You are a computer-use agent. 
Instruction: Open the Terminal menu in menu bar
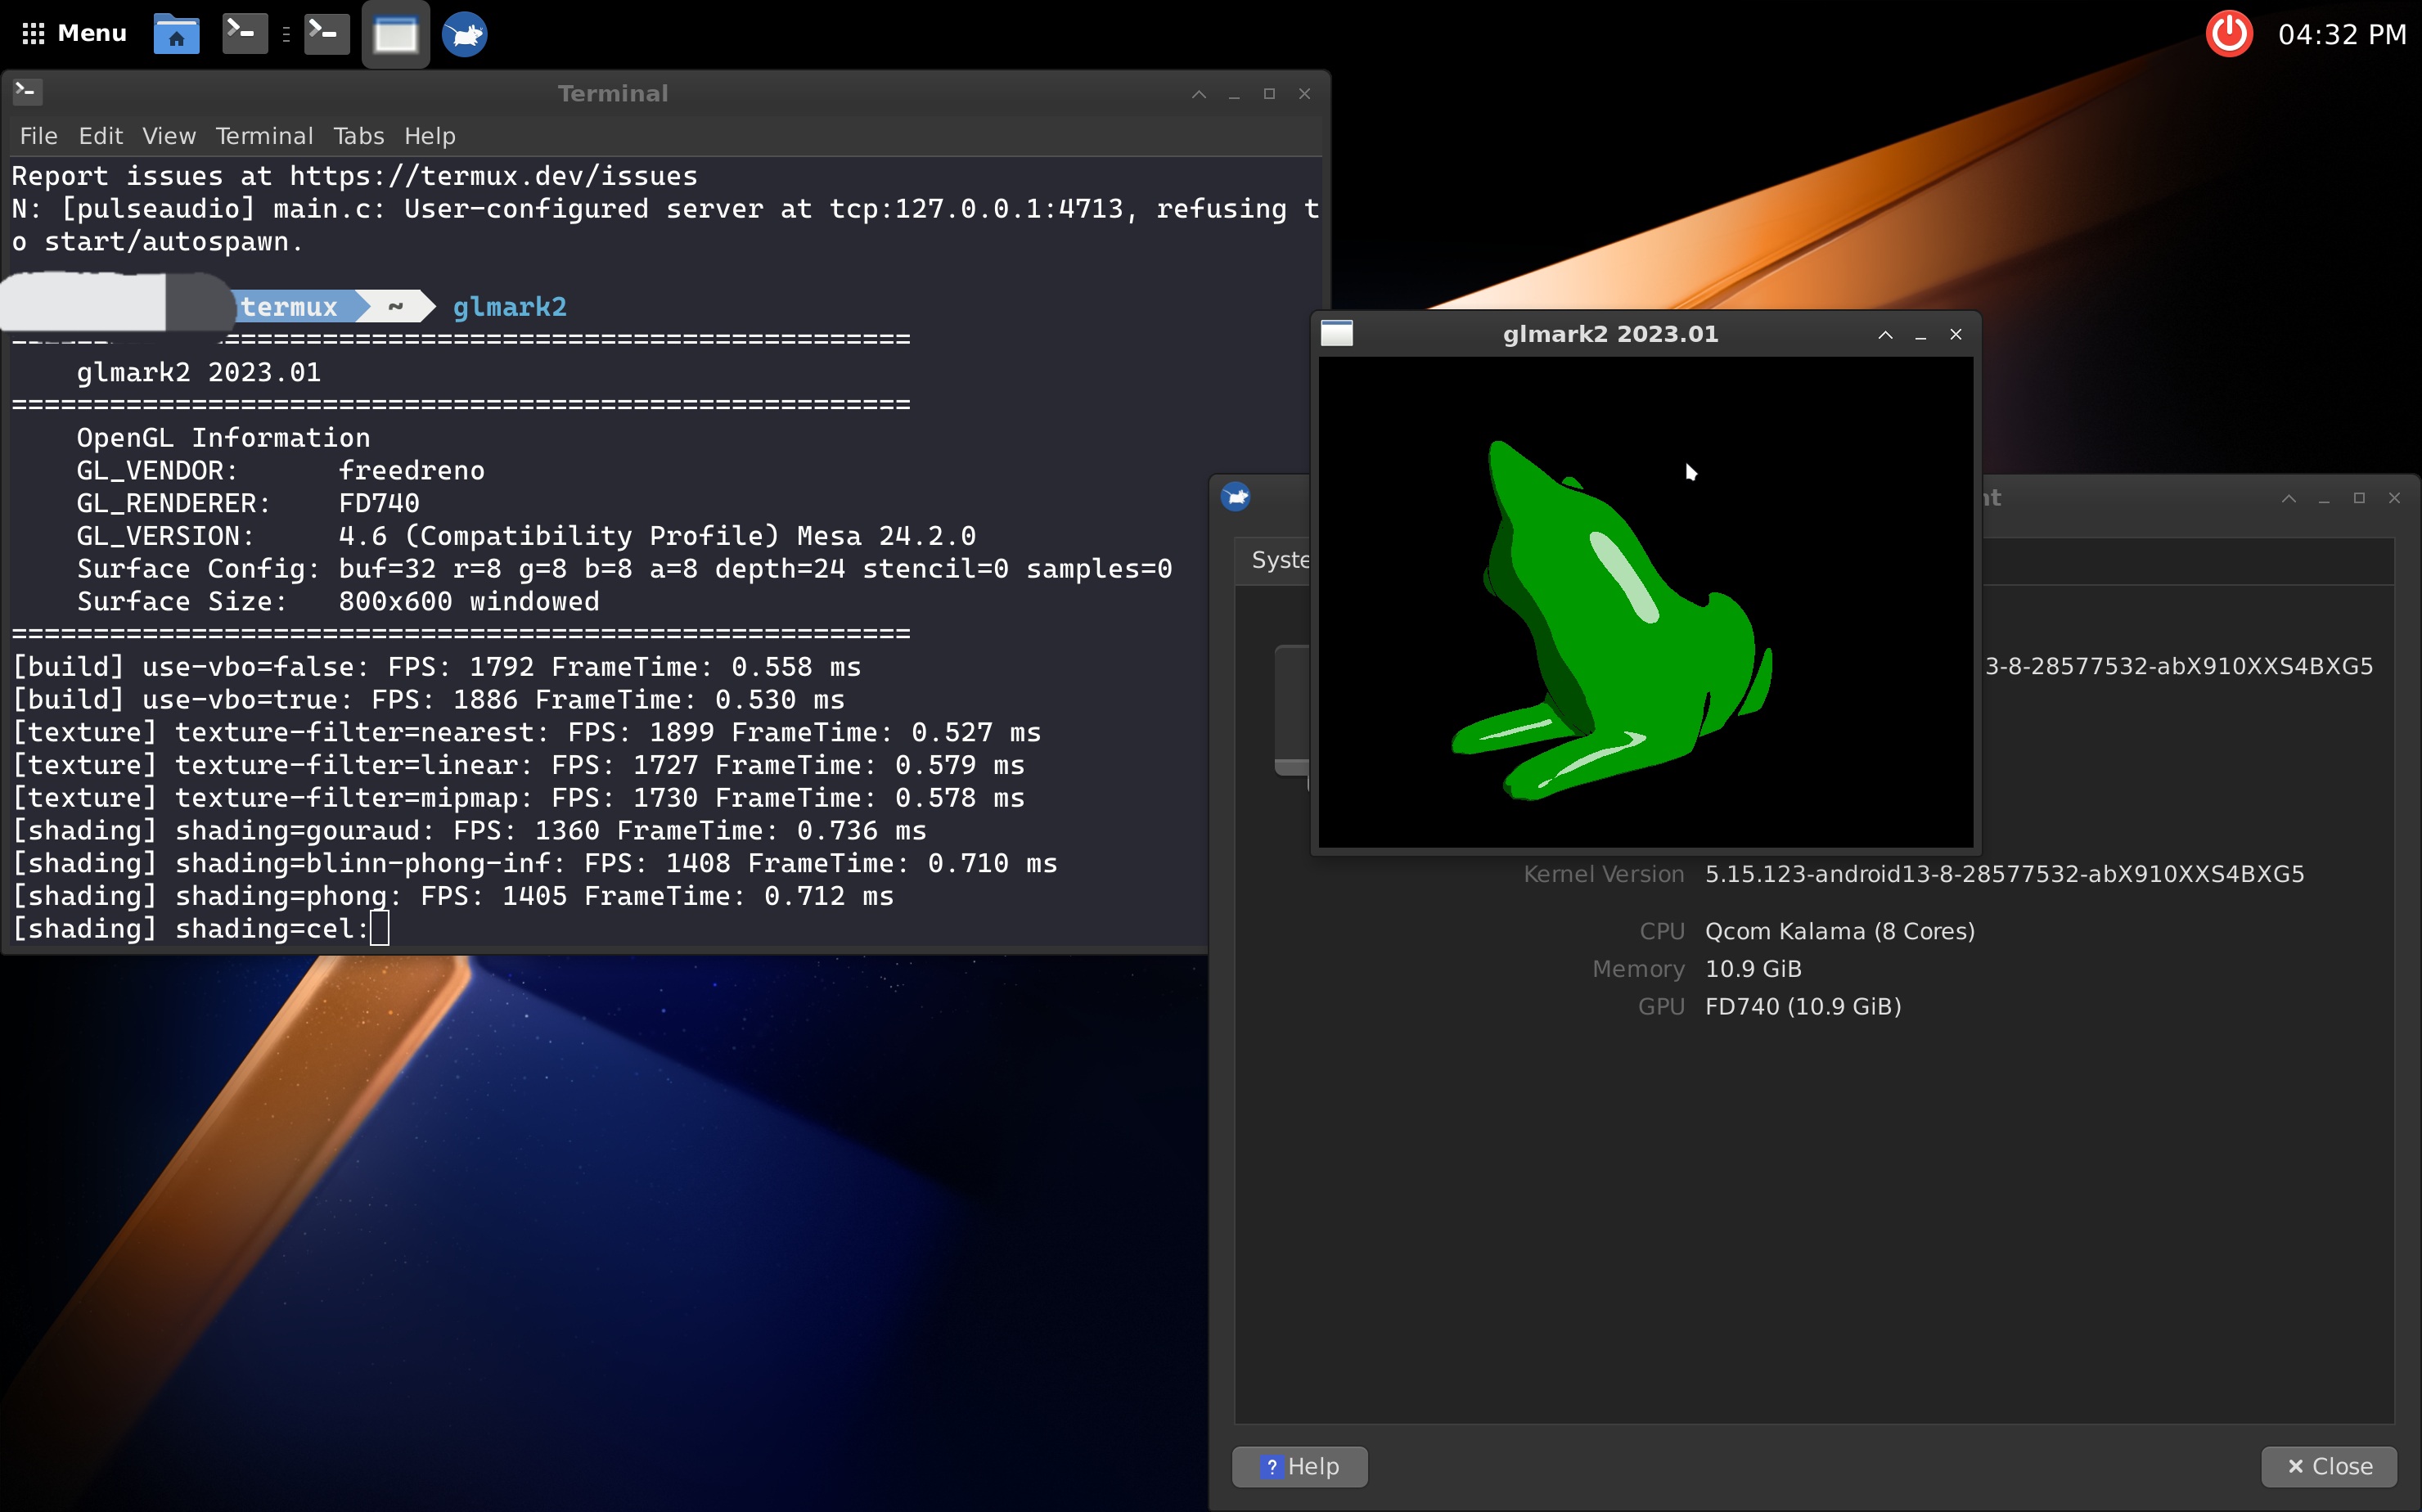[264, 135]
